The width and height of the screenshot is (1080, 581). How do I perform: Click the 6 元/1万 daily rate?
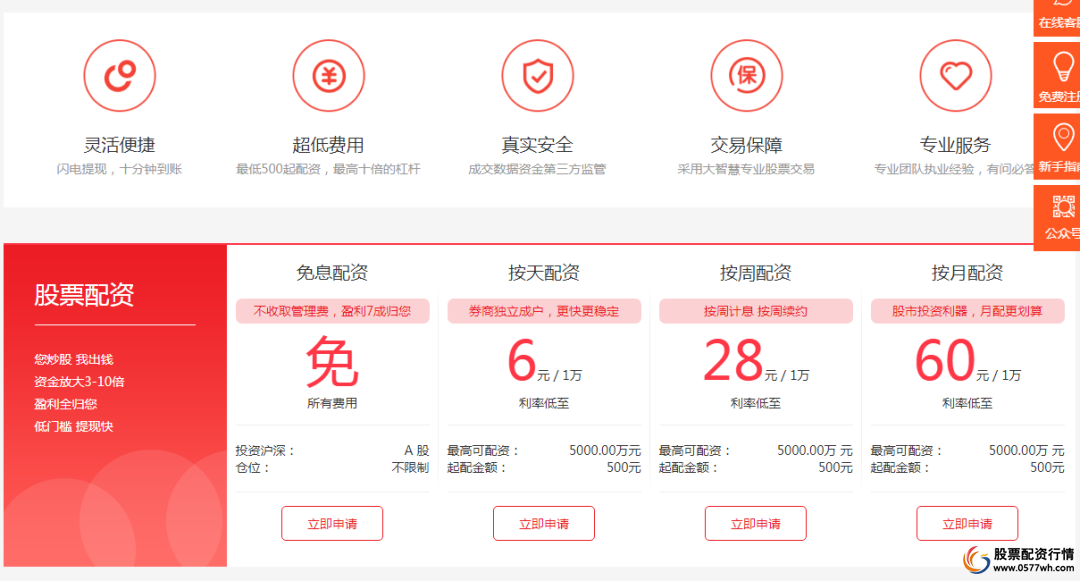click(x=544, y=361)
